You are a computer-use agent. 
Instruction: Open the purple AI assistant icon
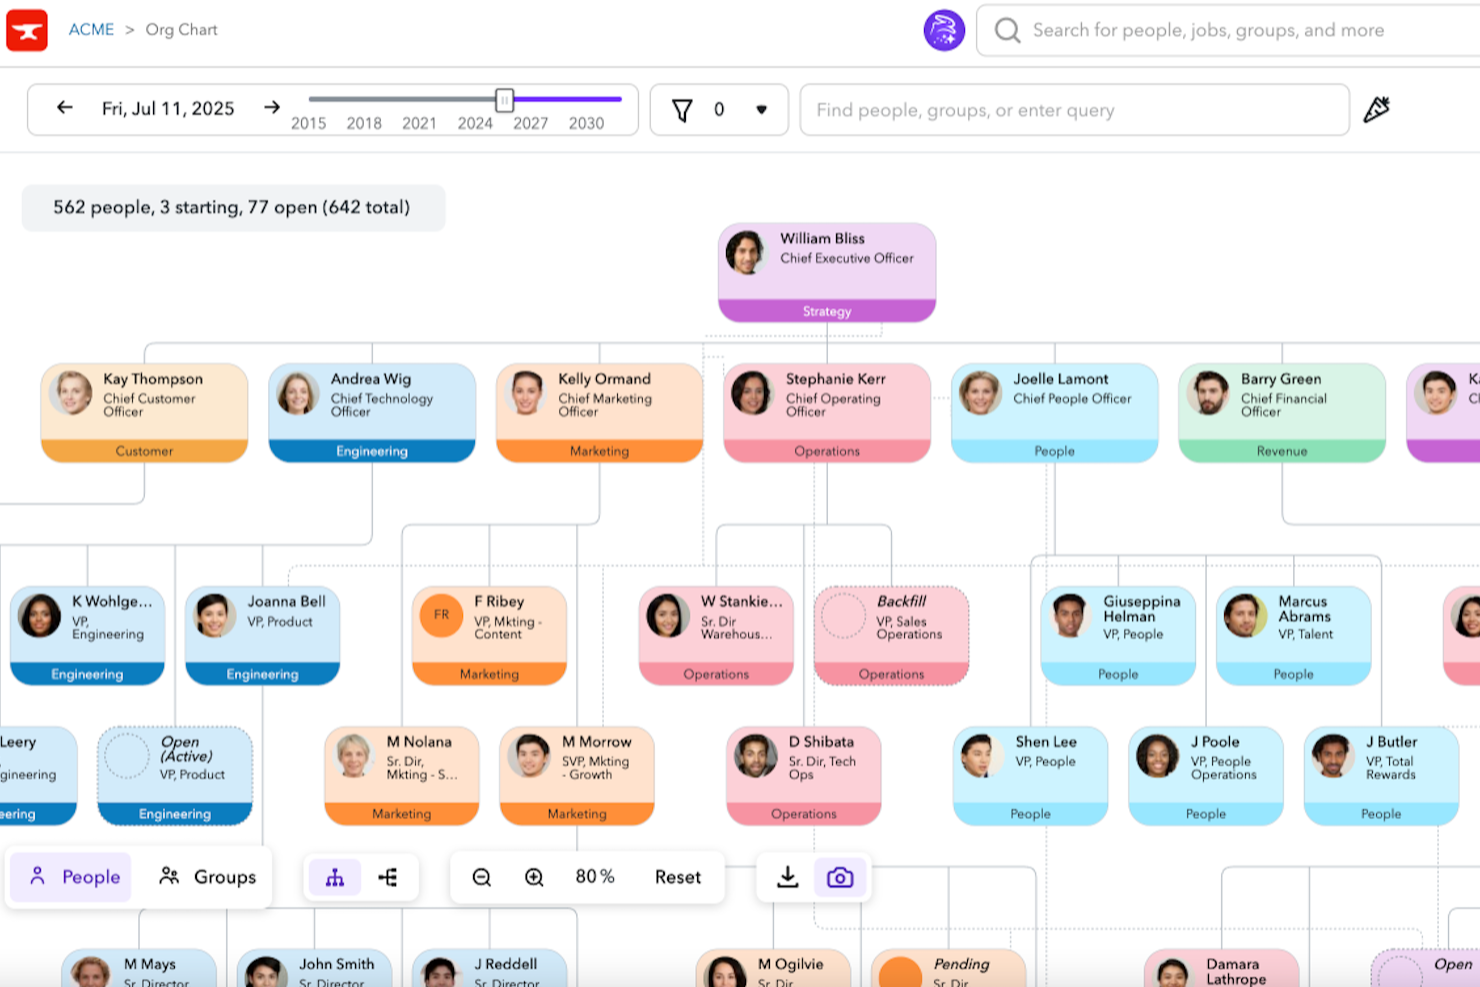point(943,30)
